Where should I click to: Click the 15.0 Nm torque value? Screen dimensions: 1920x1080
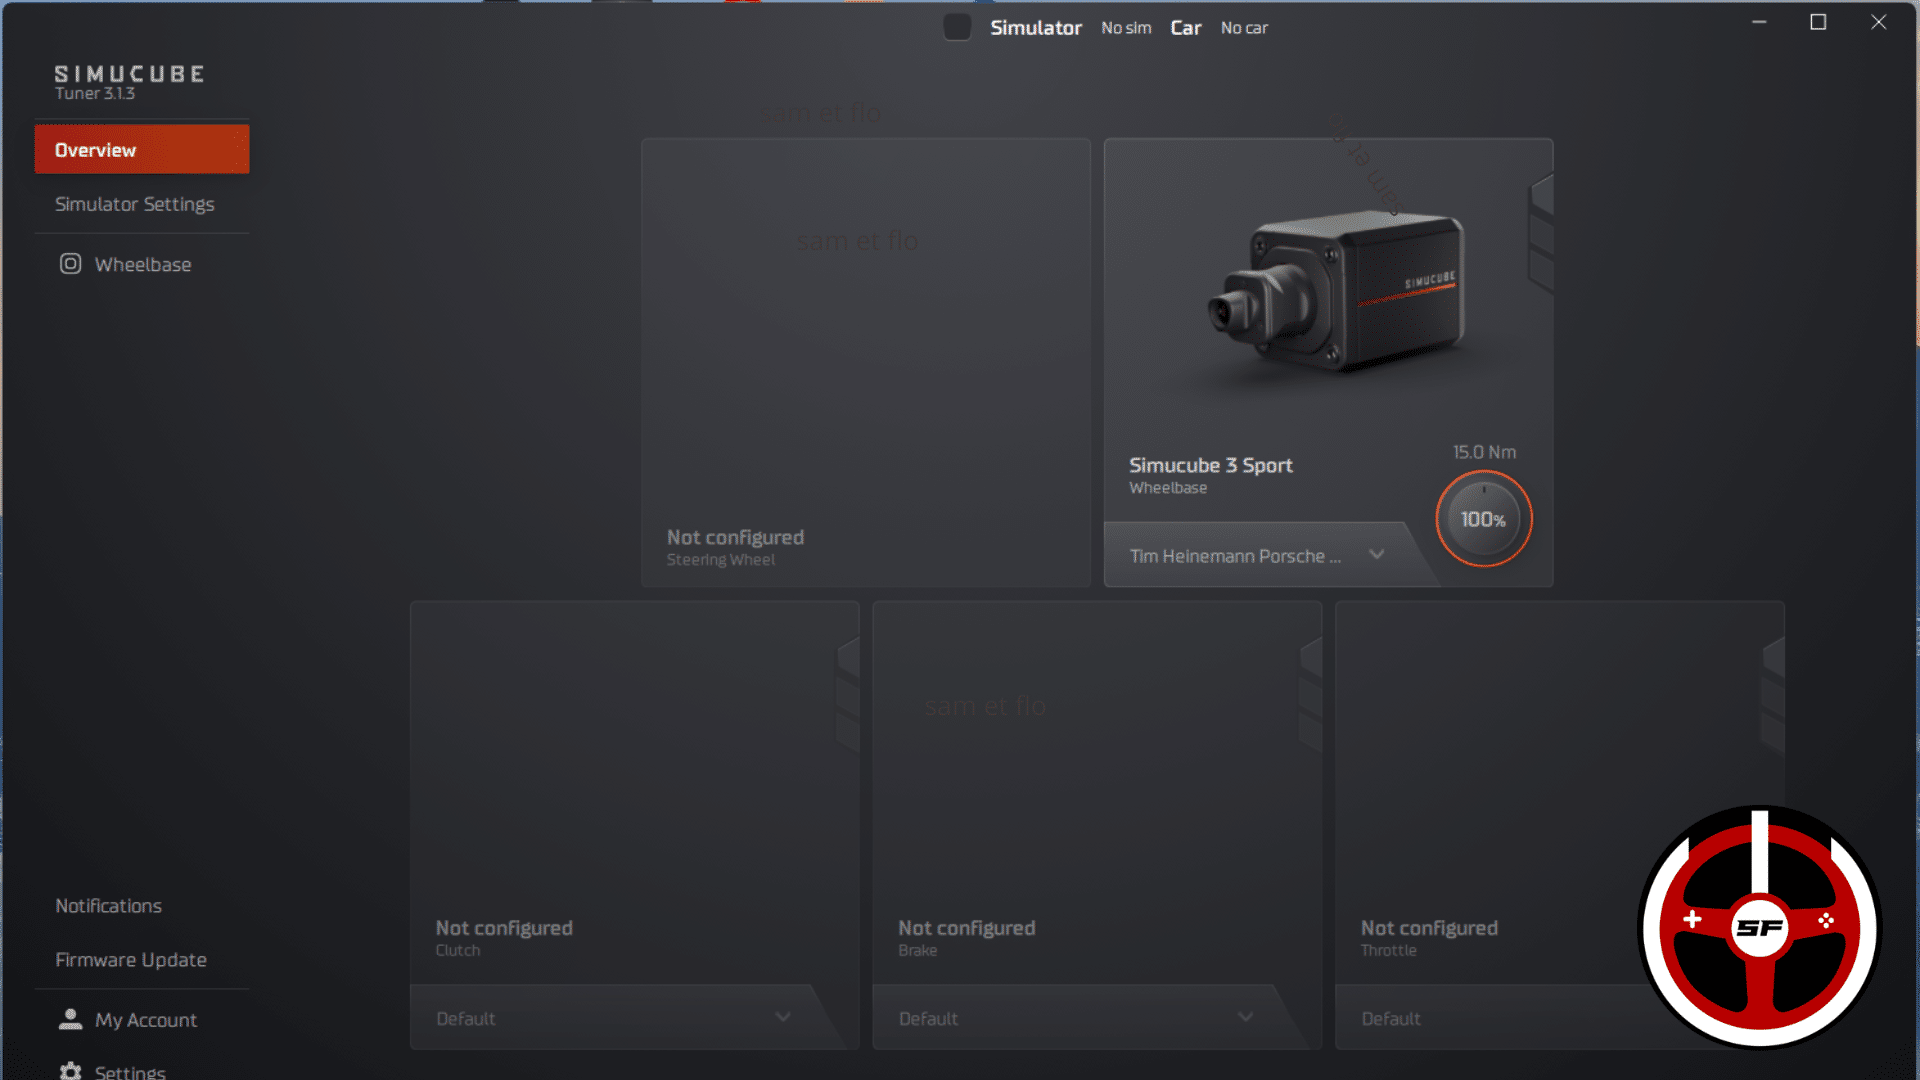tap(1484, 452)
